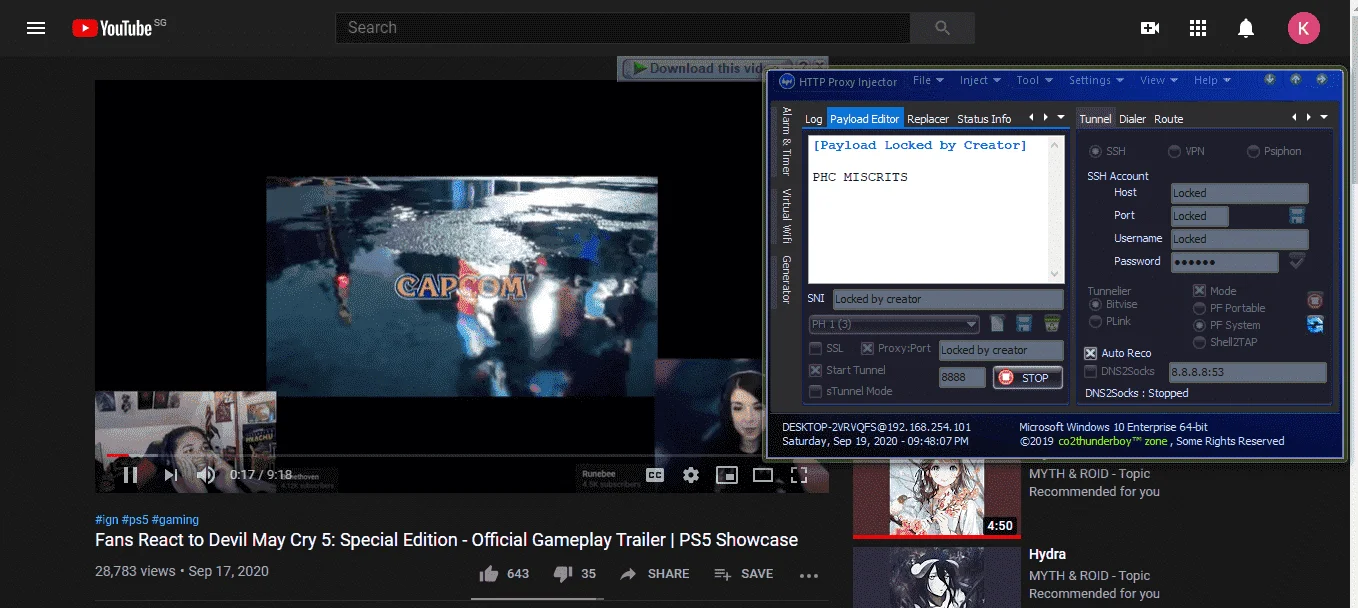Open the YouTube apps grid
Screen dimensions: 1358x608
(1198, 28)
